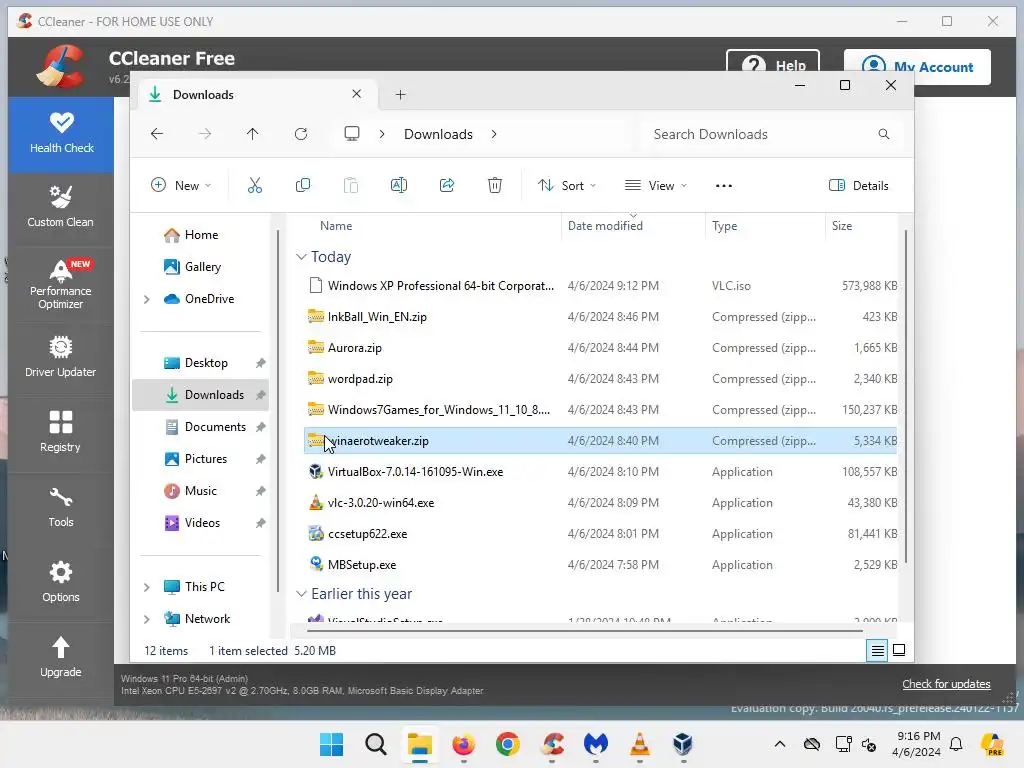Click chevron after Downloads in address bar
The image size is (1024, 768).
[494, 134]
